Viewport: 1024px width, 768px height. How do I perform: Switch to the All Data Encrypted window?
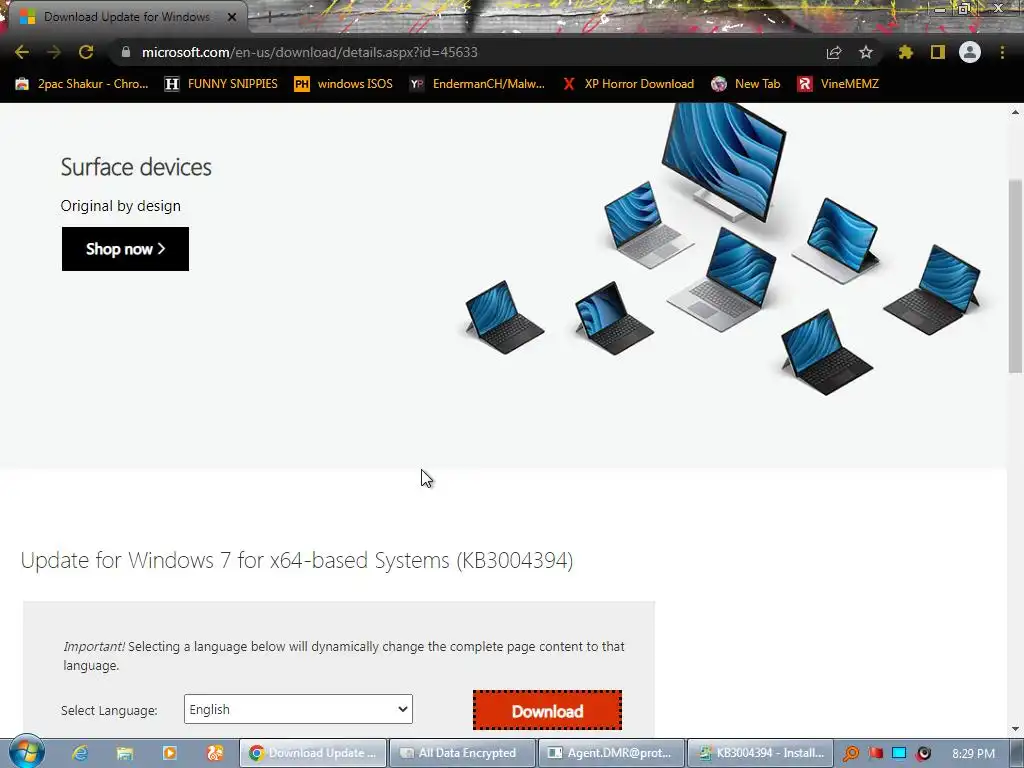click(462, 753)
